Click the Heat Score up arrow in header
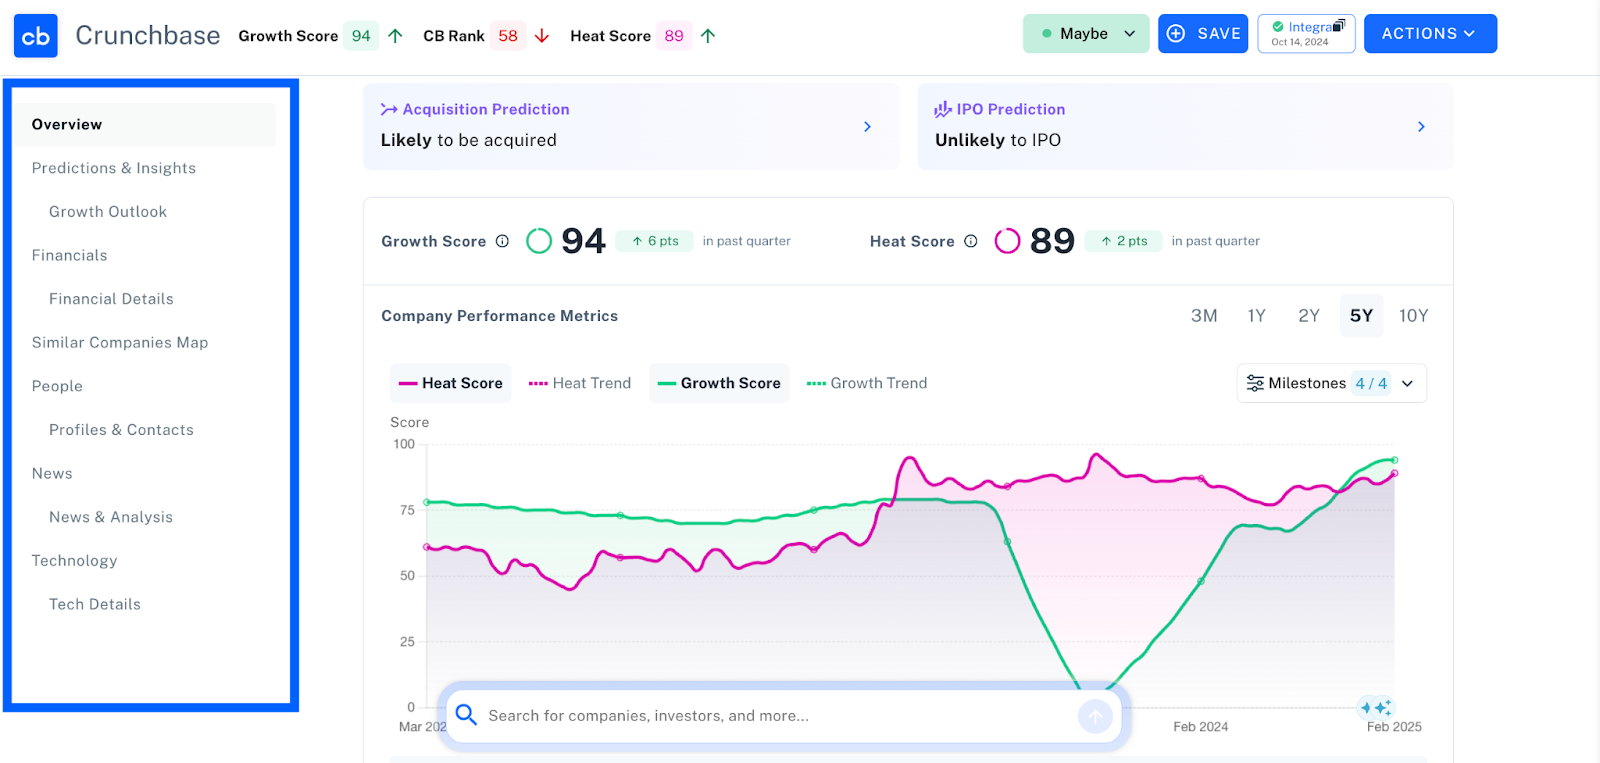Viewport: 1600px width, 763px height. [708, 36]
